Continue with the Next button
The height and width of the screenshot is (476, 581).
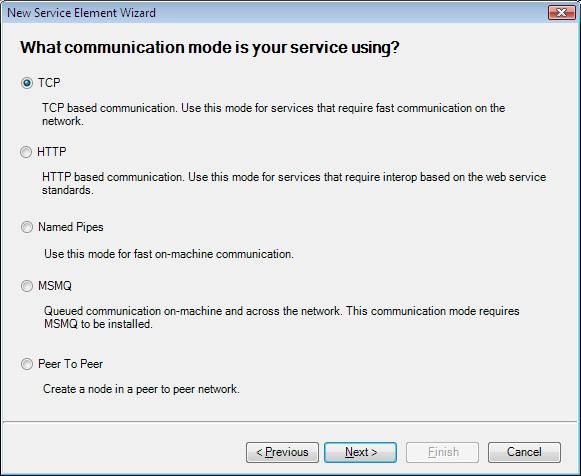(x=361, y=452)
